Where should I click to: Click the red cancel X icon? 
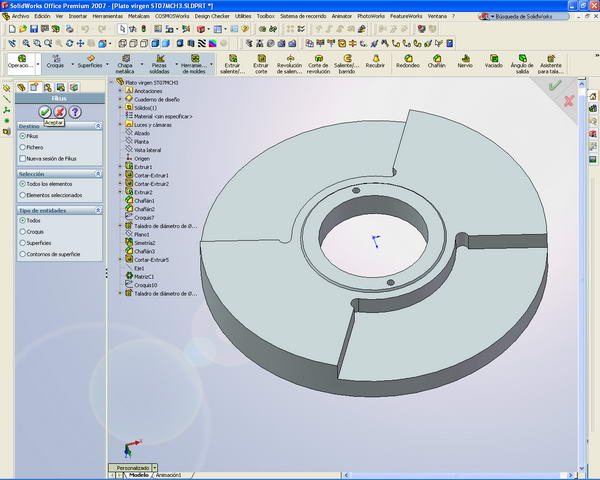(x=59, y=113)
